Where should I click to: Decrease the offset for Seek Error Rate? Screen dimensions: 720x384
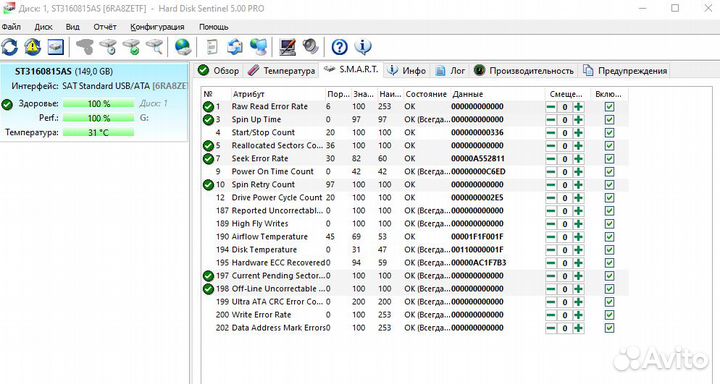click(x=551, y=158)
